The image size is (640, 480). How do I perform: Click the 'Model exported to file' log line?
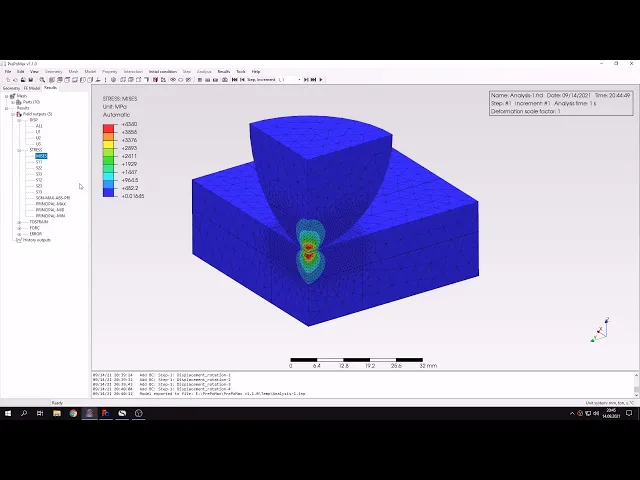click(x=199, y=394)
